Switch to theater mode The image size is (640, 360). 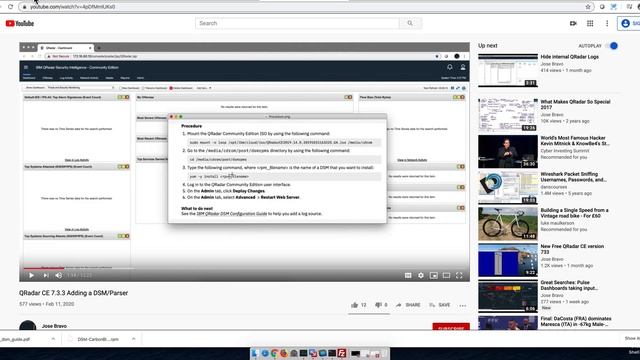point(447,276)
